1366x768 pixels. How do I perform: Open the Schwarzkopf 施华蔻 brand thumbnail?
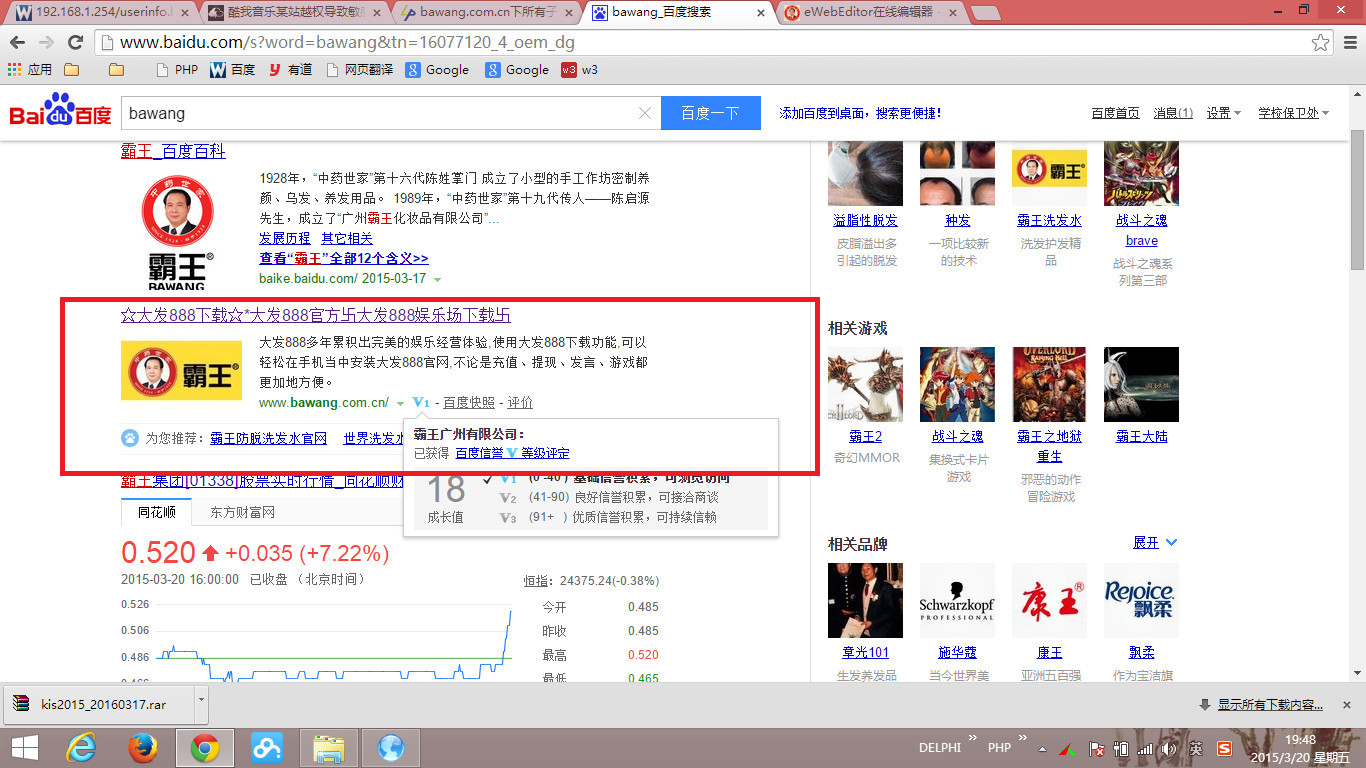(x=957, y=600)
